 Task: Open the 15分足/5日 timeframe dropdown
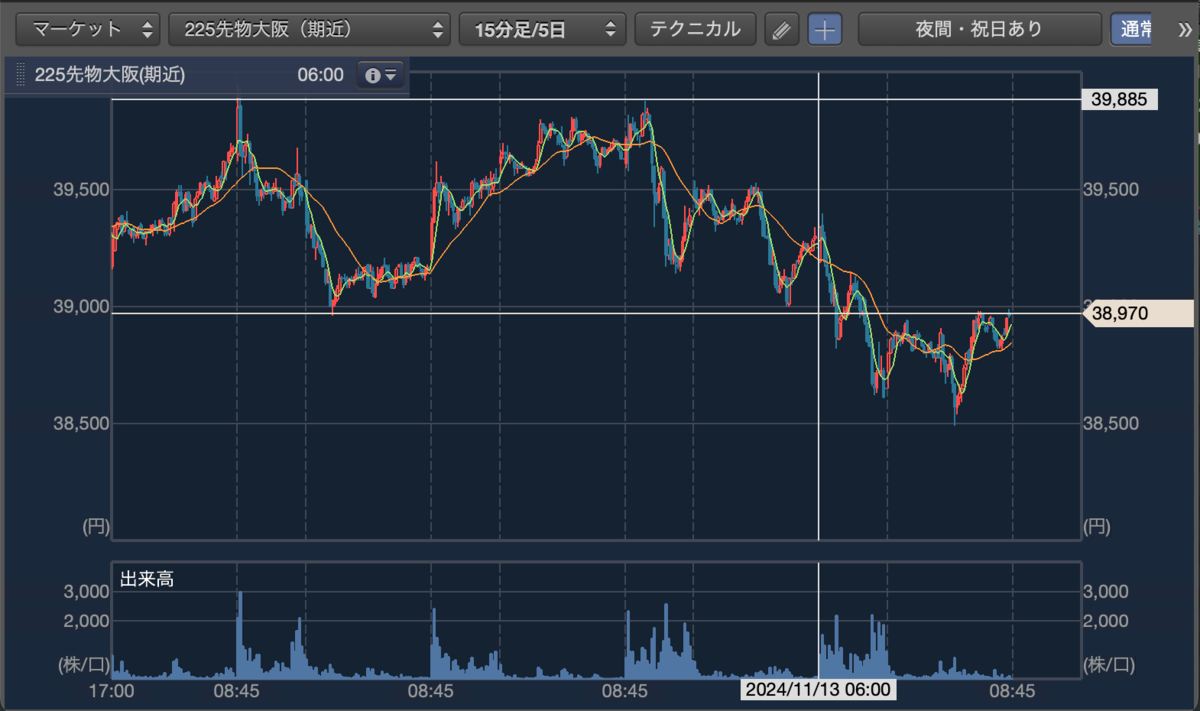click(x=542, y=29)
